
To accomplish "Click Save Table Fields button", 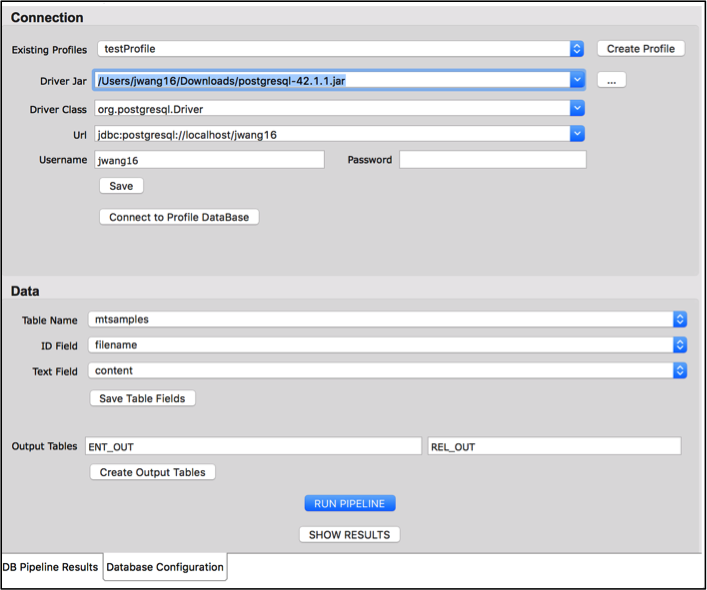I will point(143,398).
